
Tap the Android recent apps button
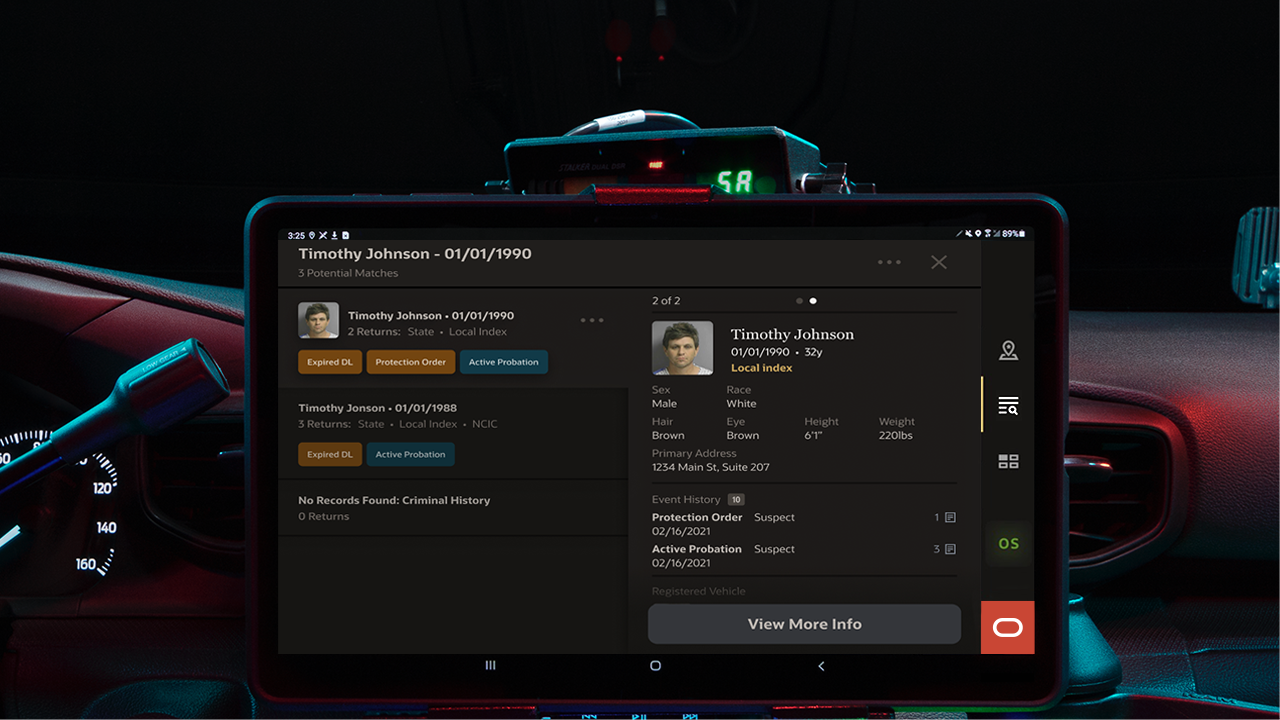pyautogui.click(x=490, y=665)
